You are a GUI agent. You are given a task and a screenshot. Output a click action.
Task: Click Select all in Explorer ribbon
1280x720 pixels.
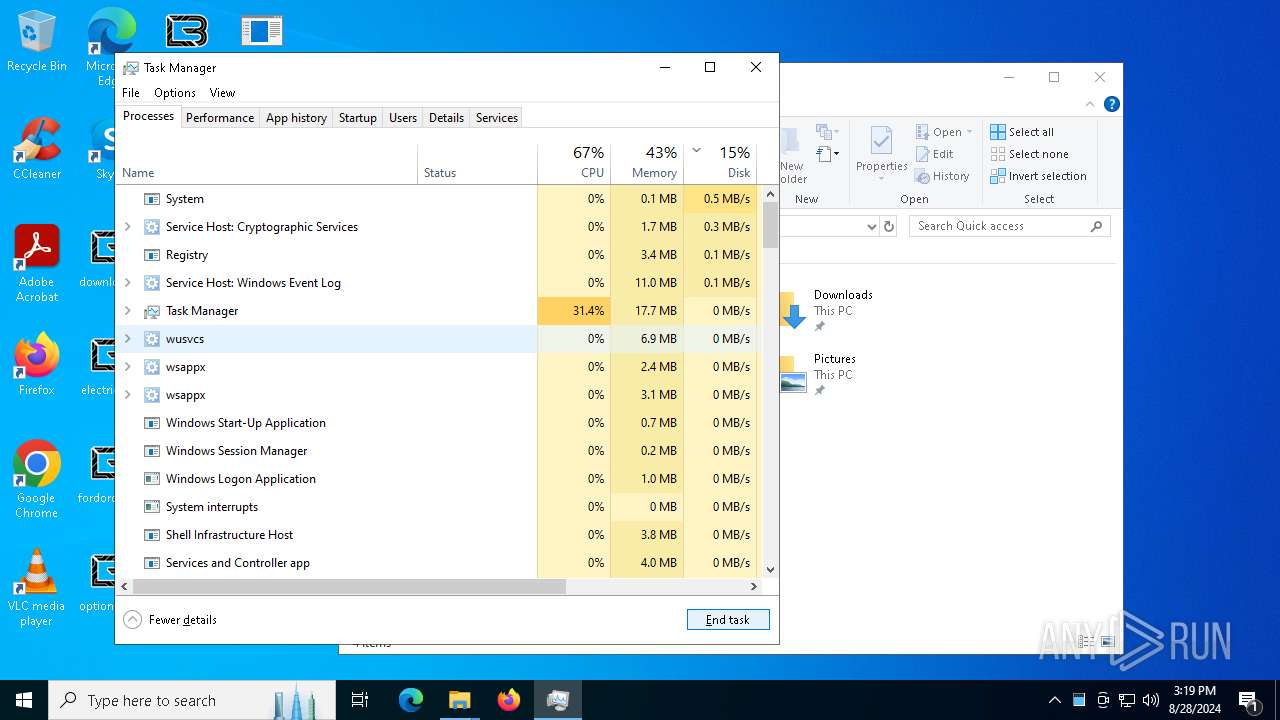click(x=1022, y=132)
